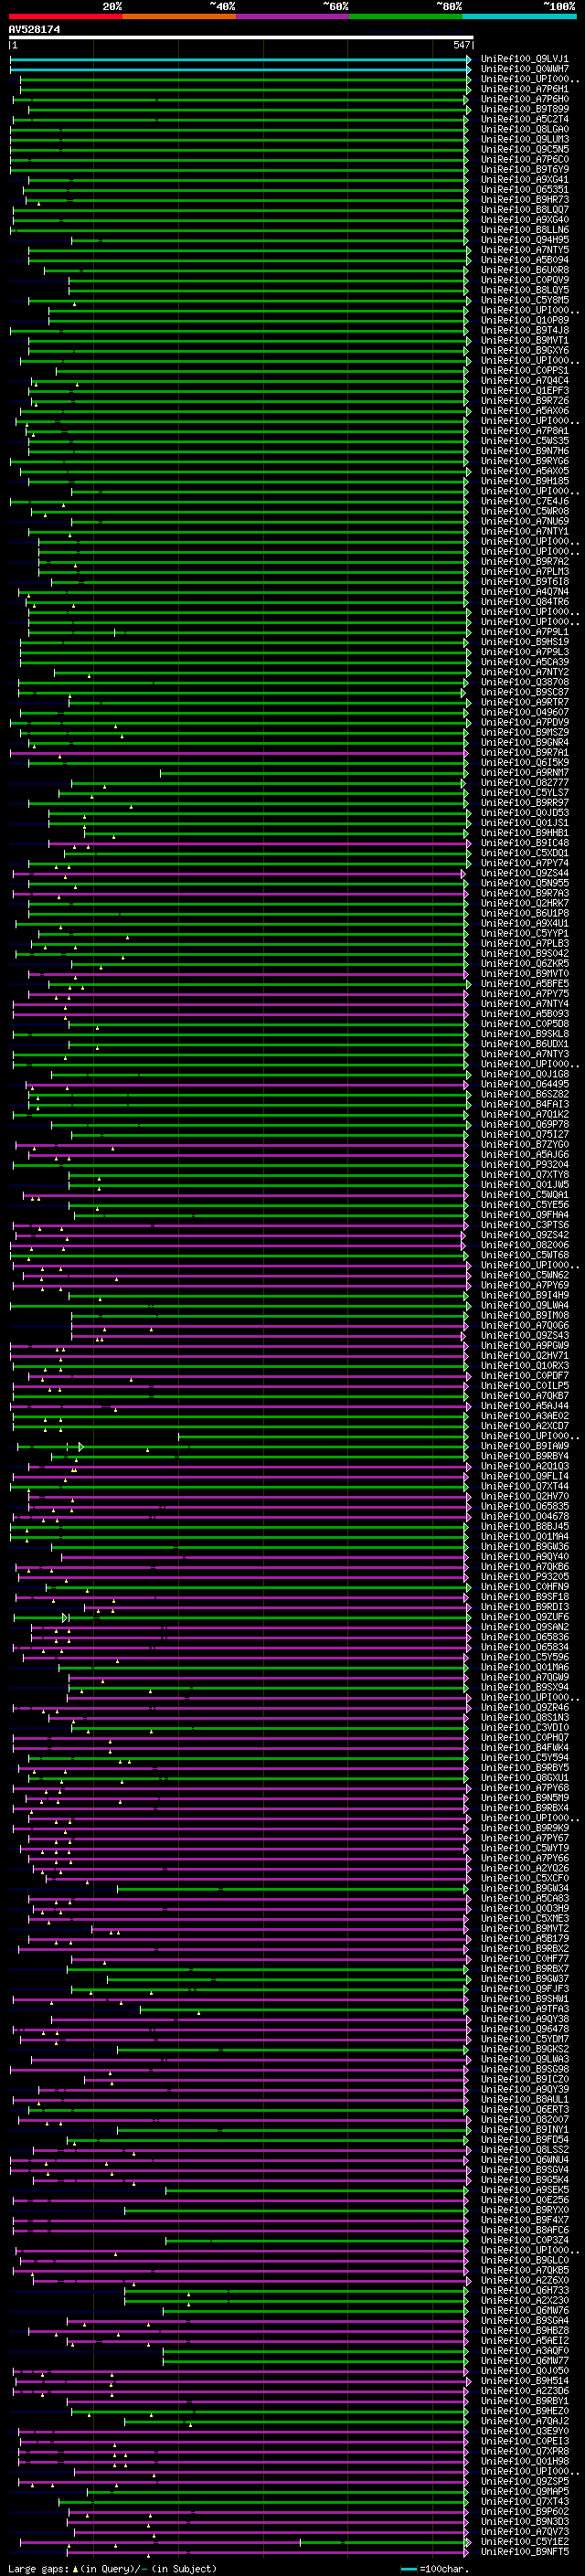Click hit label UniRef100_Q1EPF3

[x=524, y=390]
